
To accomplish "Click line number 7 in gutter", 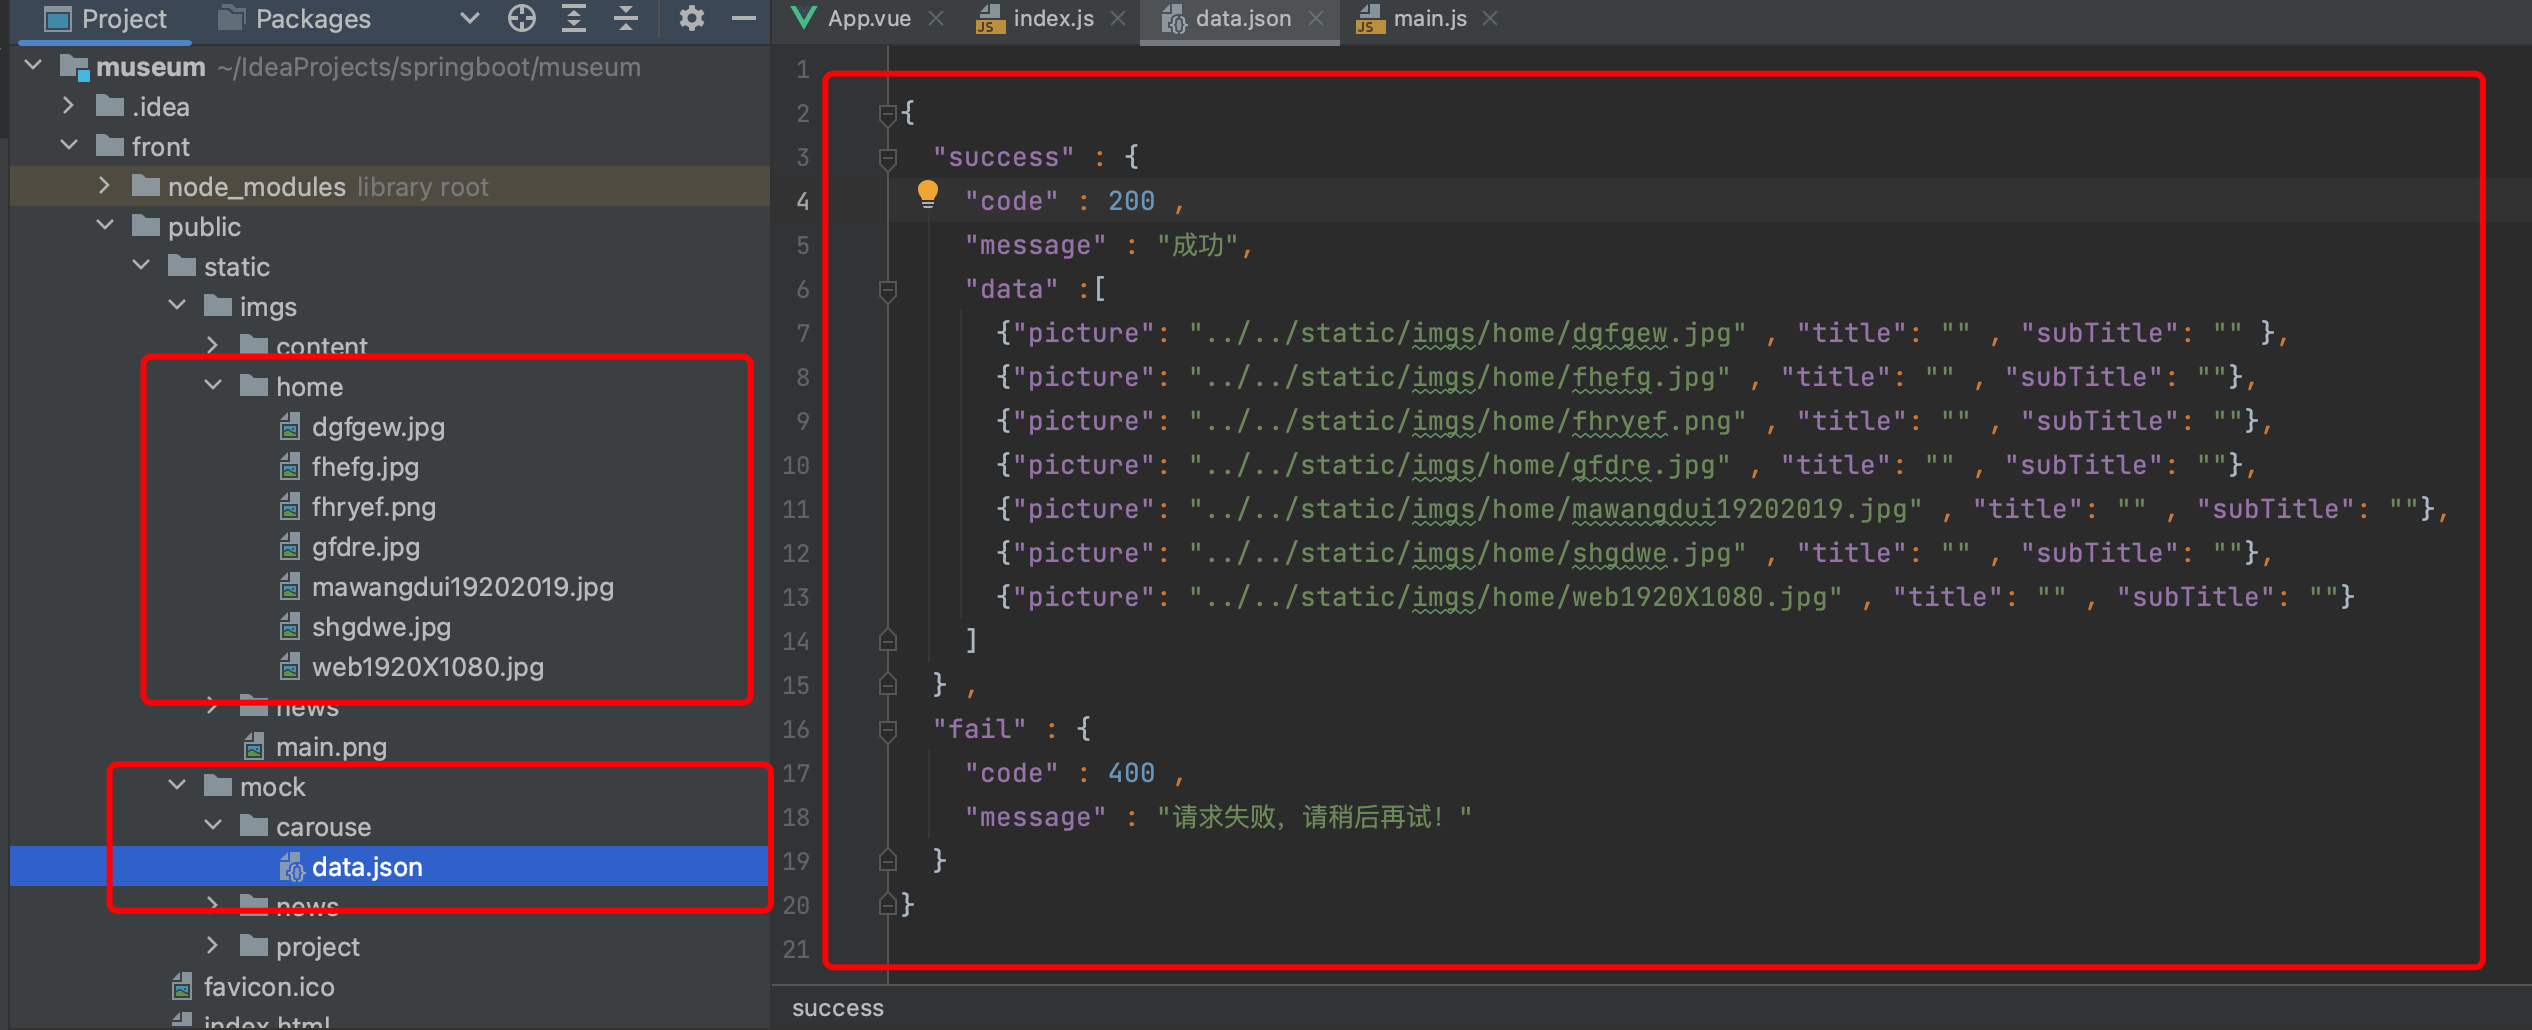I will tap(803, 333).
